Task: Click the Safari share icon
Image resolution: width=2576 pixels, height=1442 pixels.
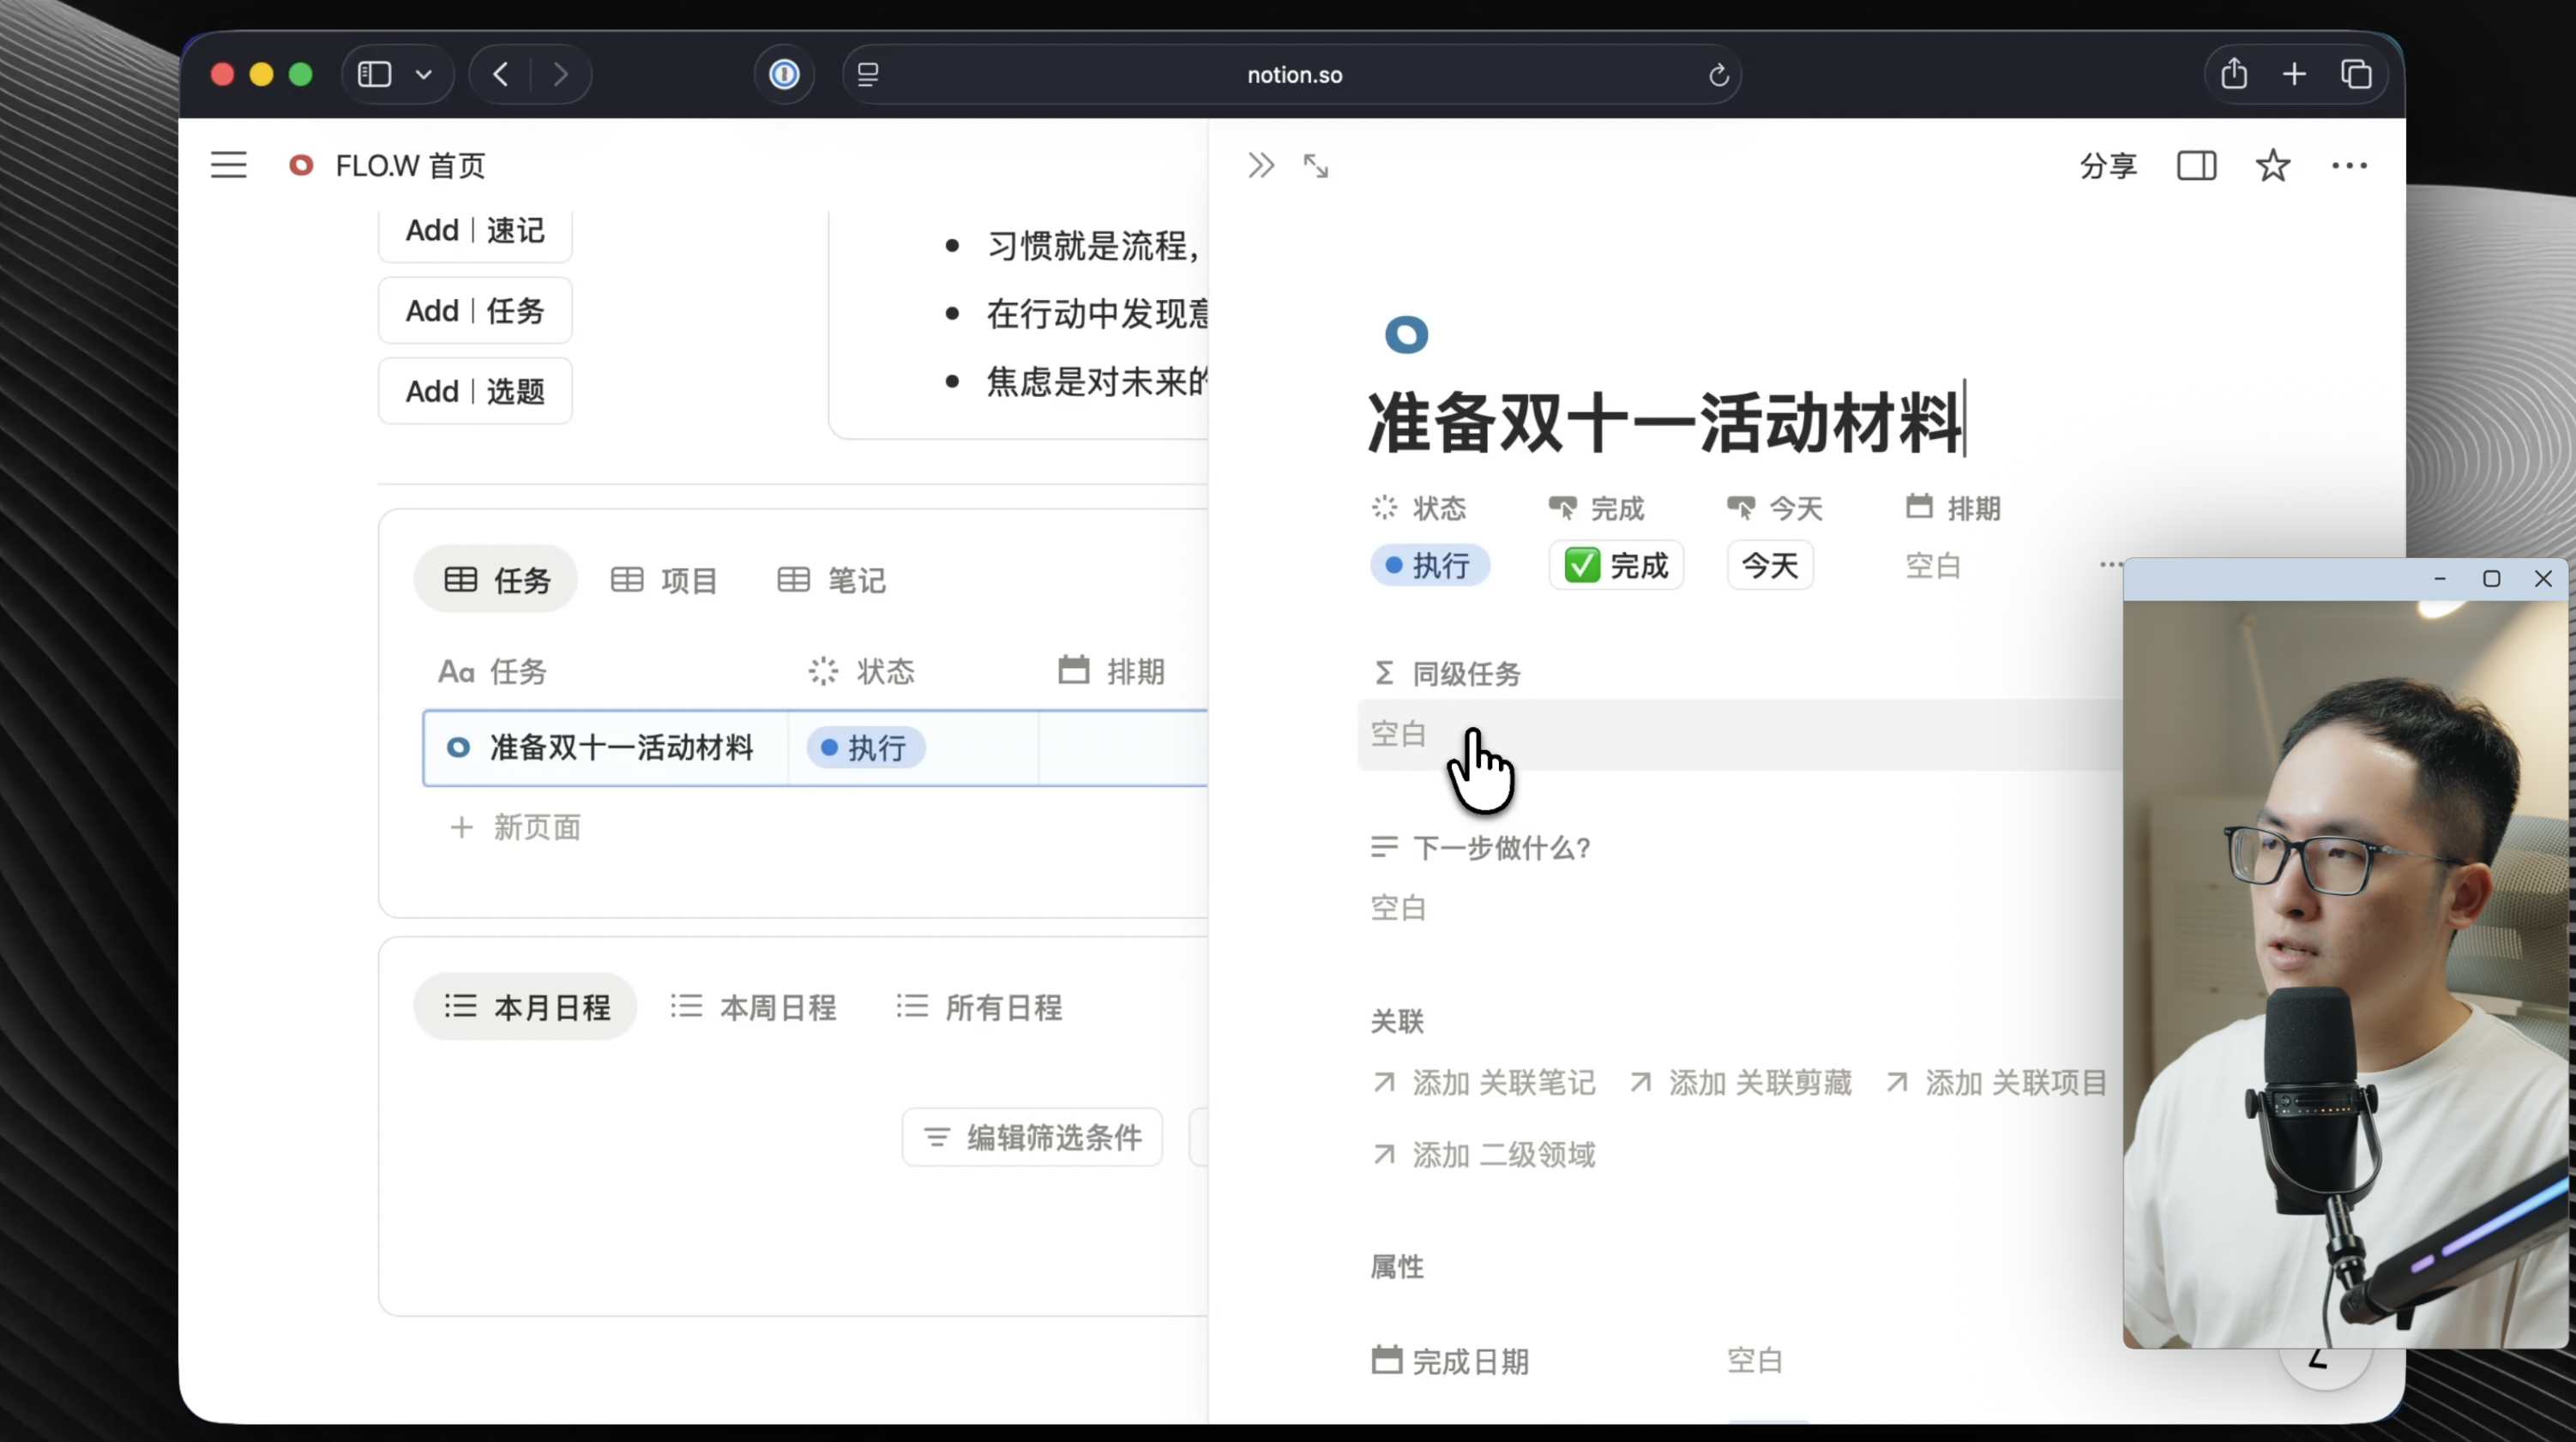Action: (2234, 75)
